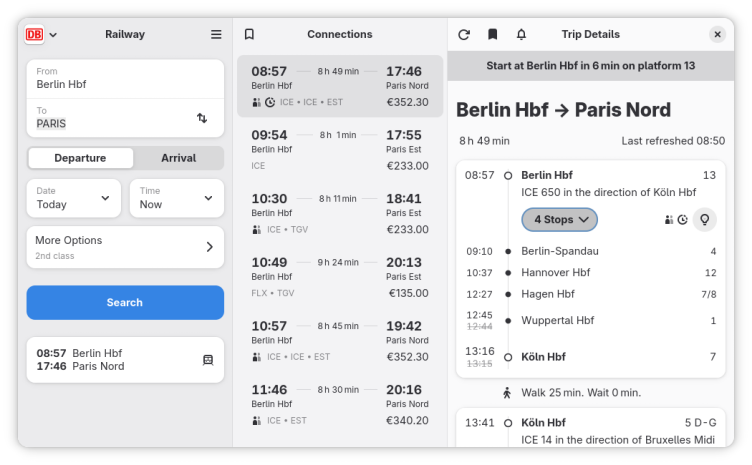Viewport: 752px width, 465px height.
Task: Open bookmarks in Connections header
Action: 249,34
